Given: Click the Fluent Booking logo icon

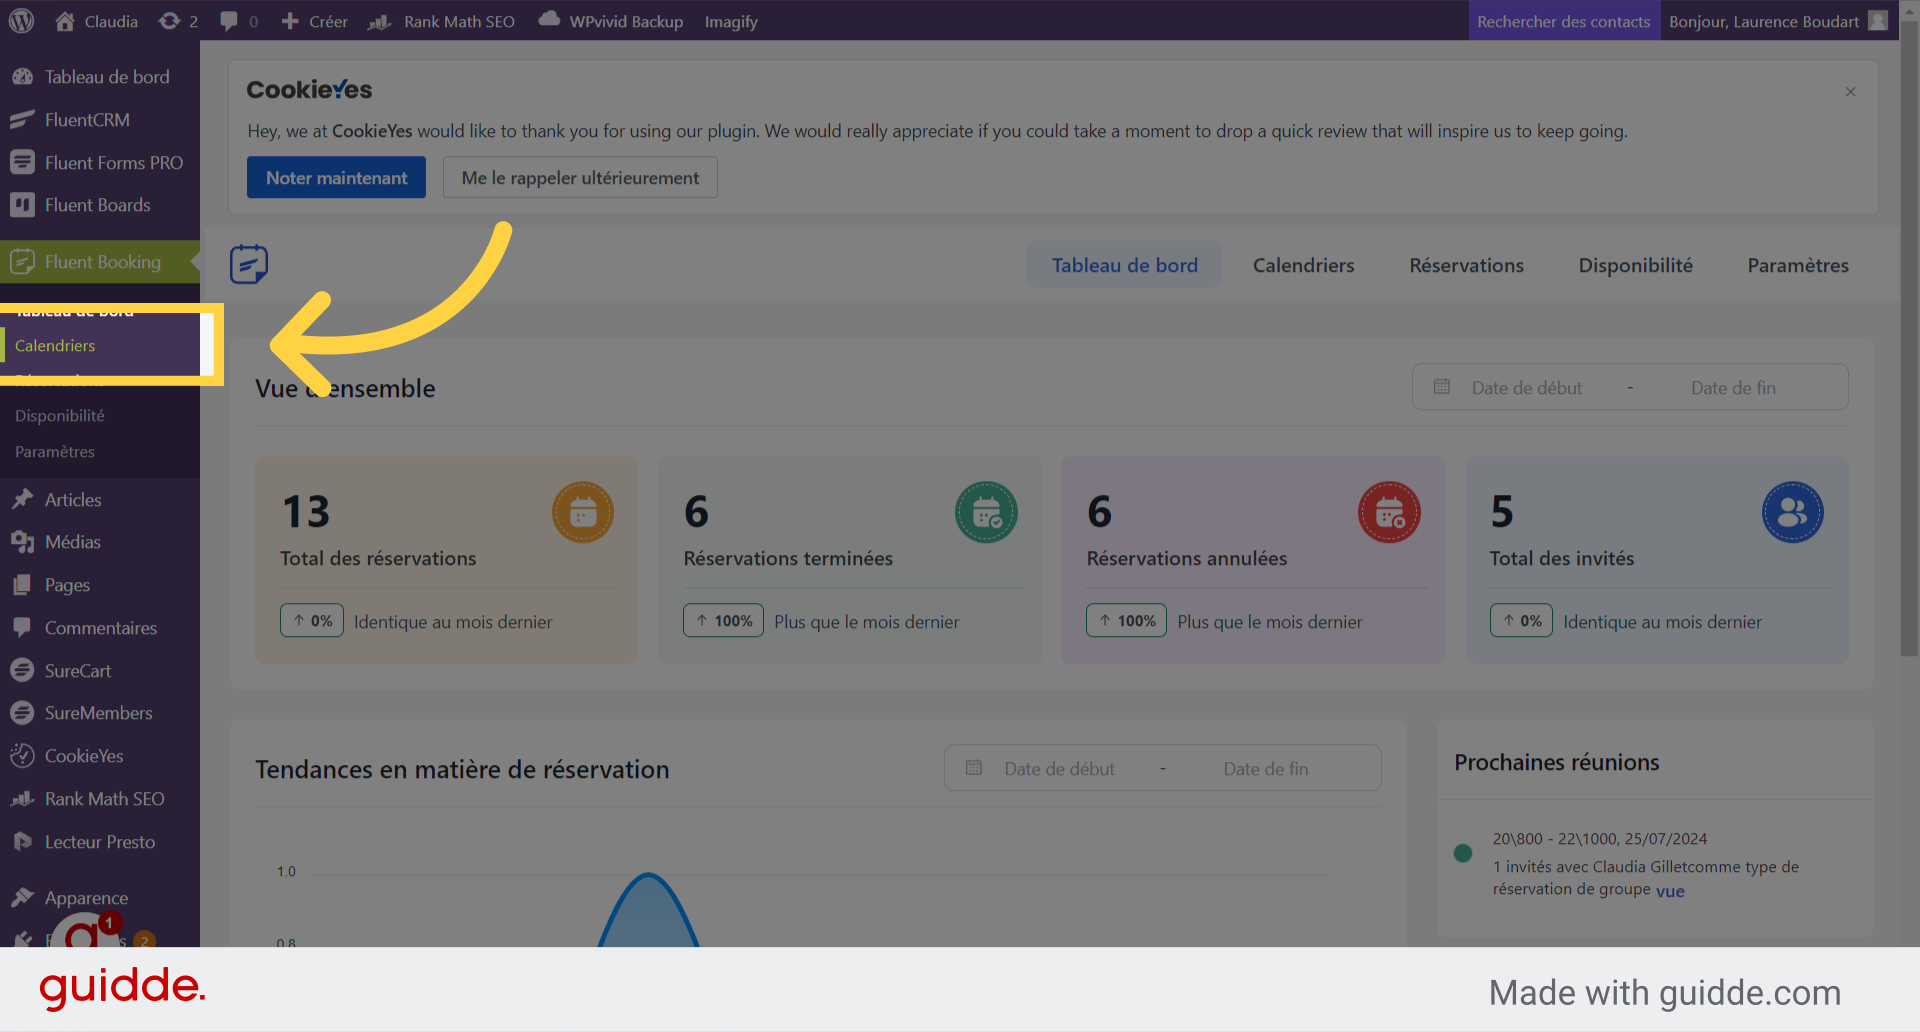Looking at the screenshot, I should pyautogui.click(x=249, y=264).
